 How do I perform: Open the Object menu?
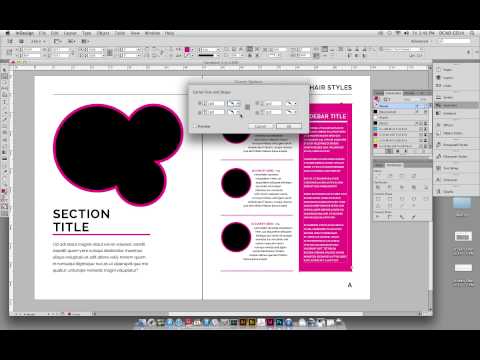coord(103,33)
